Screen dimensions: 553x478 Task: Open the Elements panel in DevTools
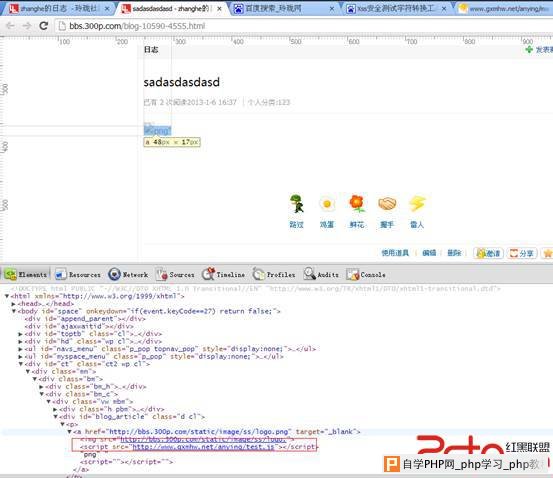click(x=25, y=274)
